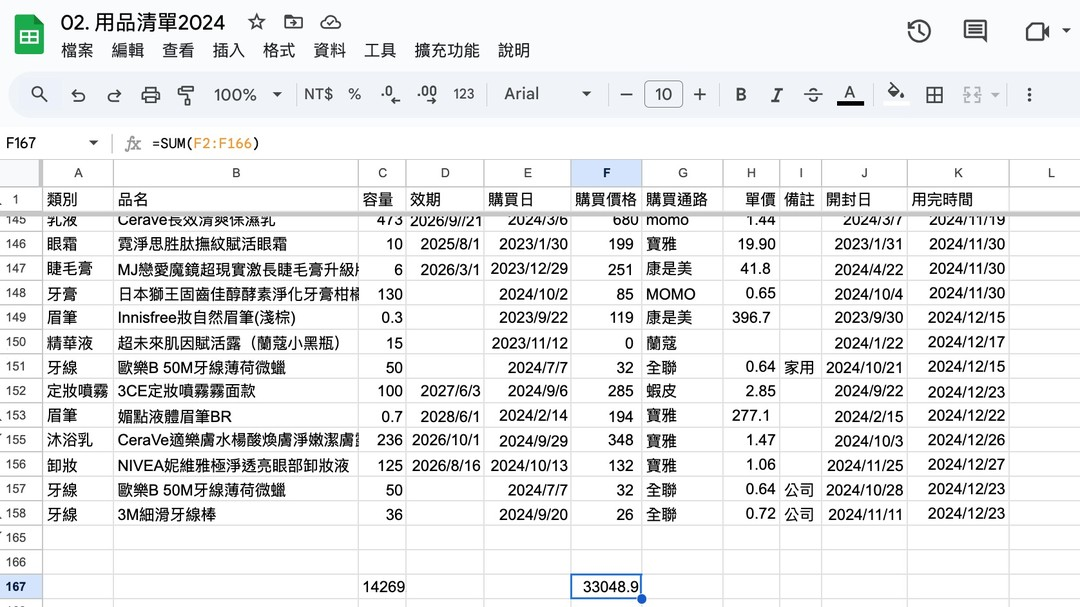The height and width of the screenshot is (607, 1080).
Task: Open the comments panel icon
Action: (975, 32)
